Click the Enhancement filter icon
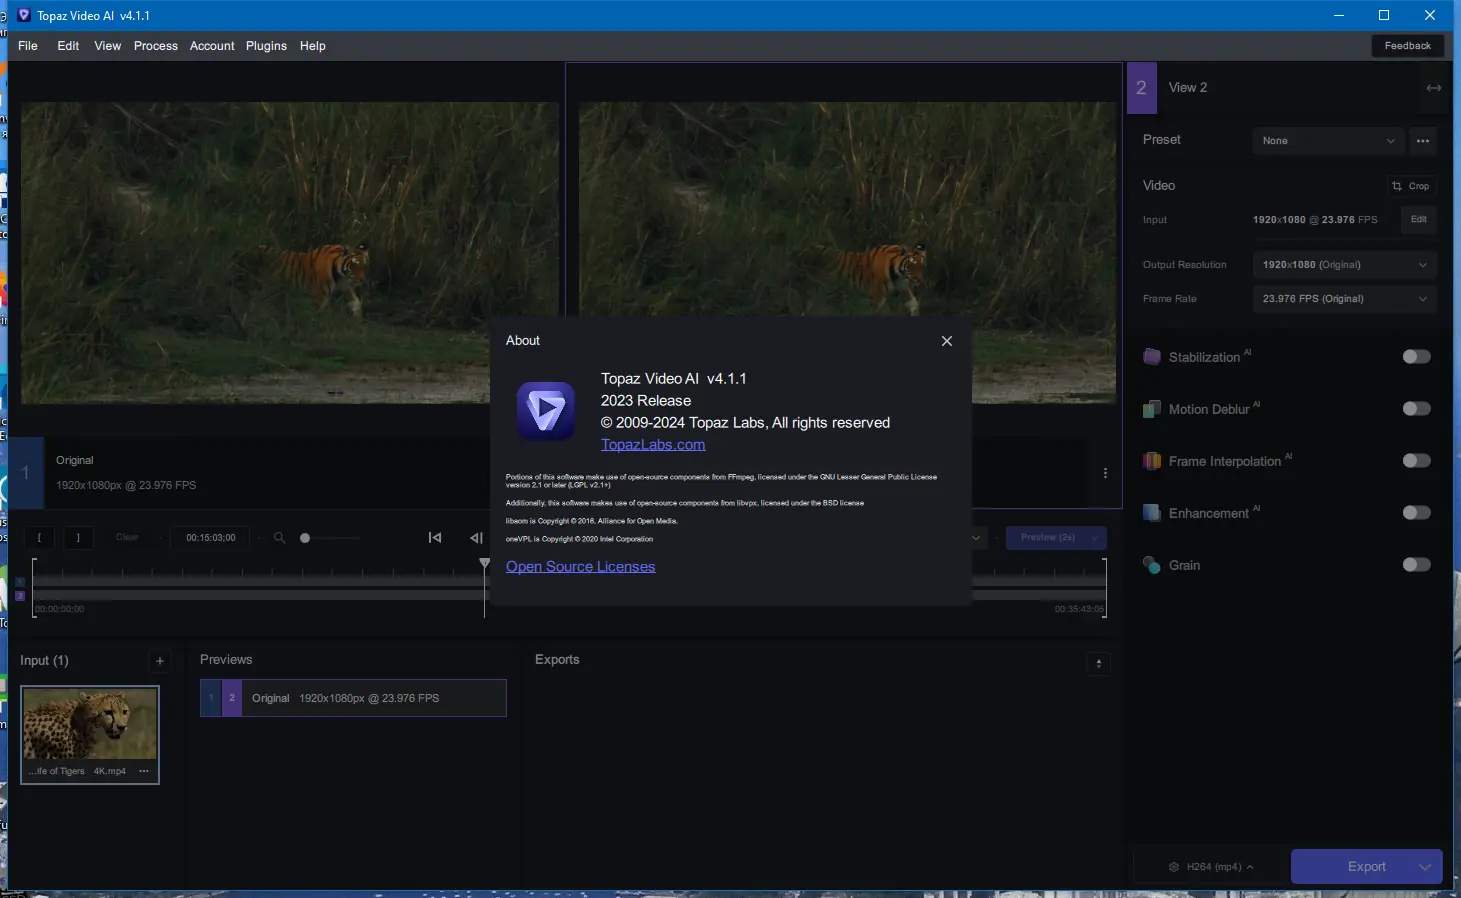The width and height of the screenshot is (1461, 898). [1152, 513]
